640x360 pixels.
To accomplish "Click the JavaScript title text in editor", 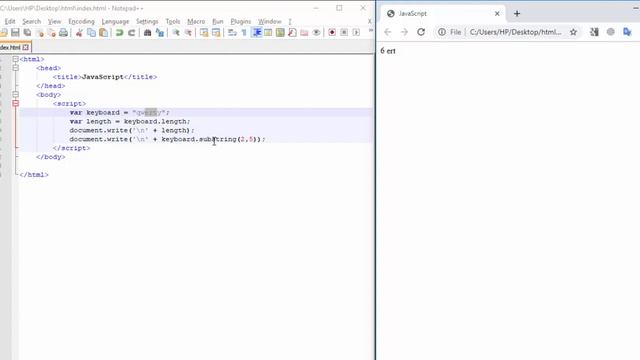I will [x=103, y=77].
